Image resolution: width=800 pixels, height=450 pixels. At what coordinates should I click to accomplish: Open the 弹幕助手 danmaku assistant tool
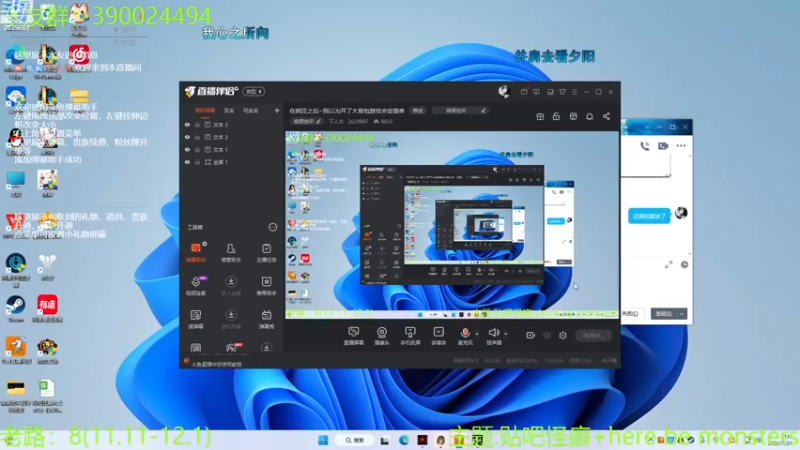(196, 252)
